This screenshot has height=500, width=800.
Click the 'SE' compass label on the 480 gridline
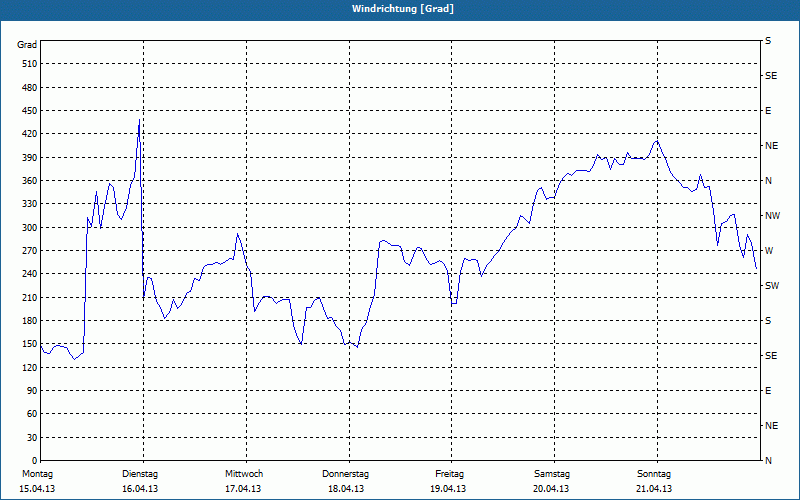pyautogui.click(x=771, y=76)
